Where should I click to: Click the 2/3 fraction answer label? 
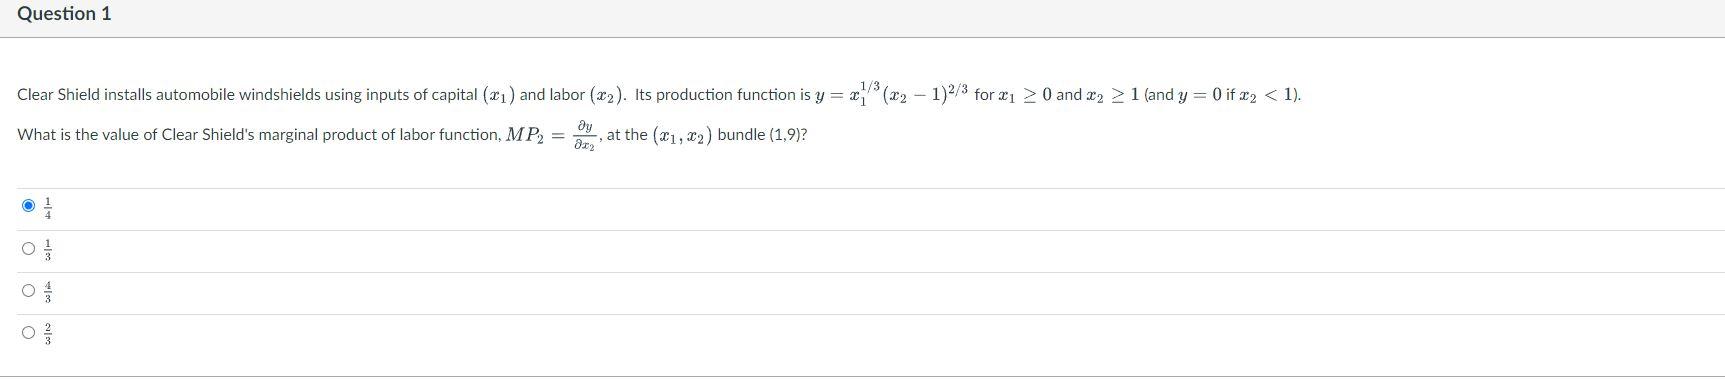[47, 334]
